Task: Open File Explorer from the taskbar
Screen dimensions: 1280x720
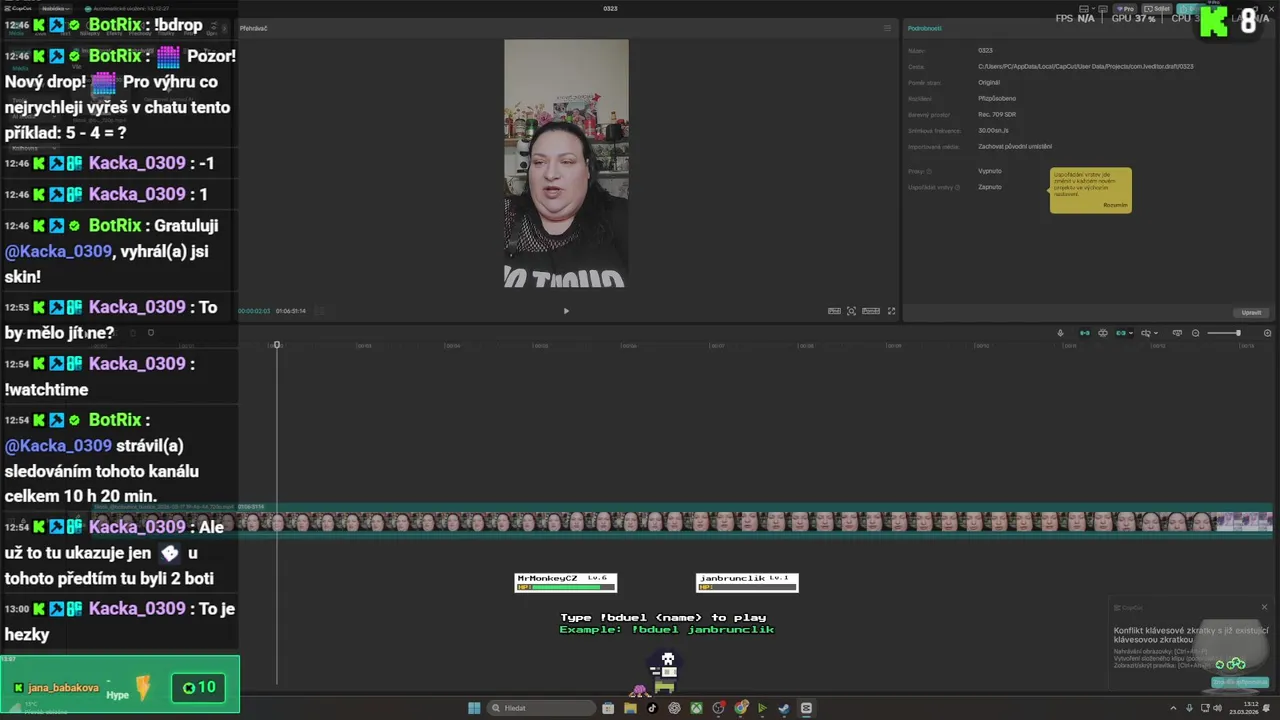Action: tap(630, 708)
